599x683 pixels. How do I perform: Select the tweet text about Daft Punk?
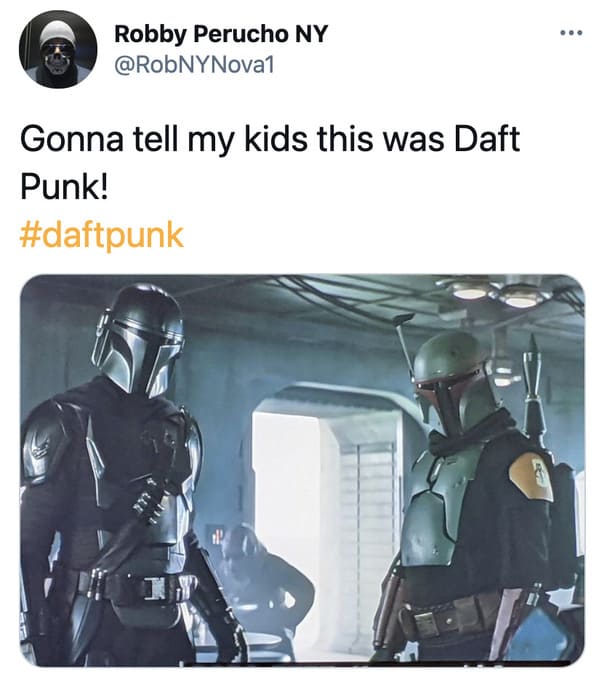pyautogui.click(x=270, y=162)
